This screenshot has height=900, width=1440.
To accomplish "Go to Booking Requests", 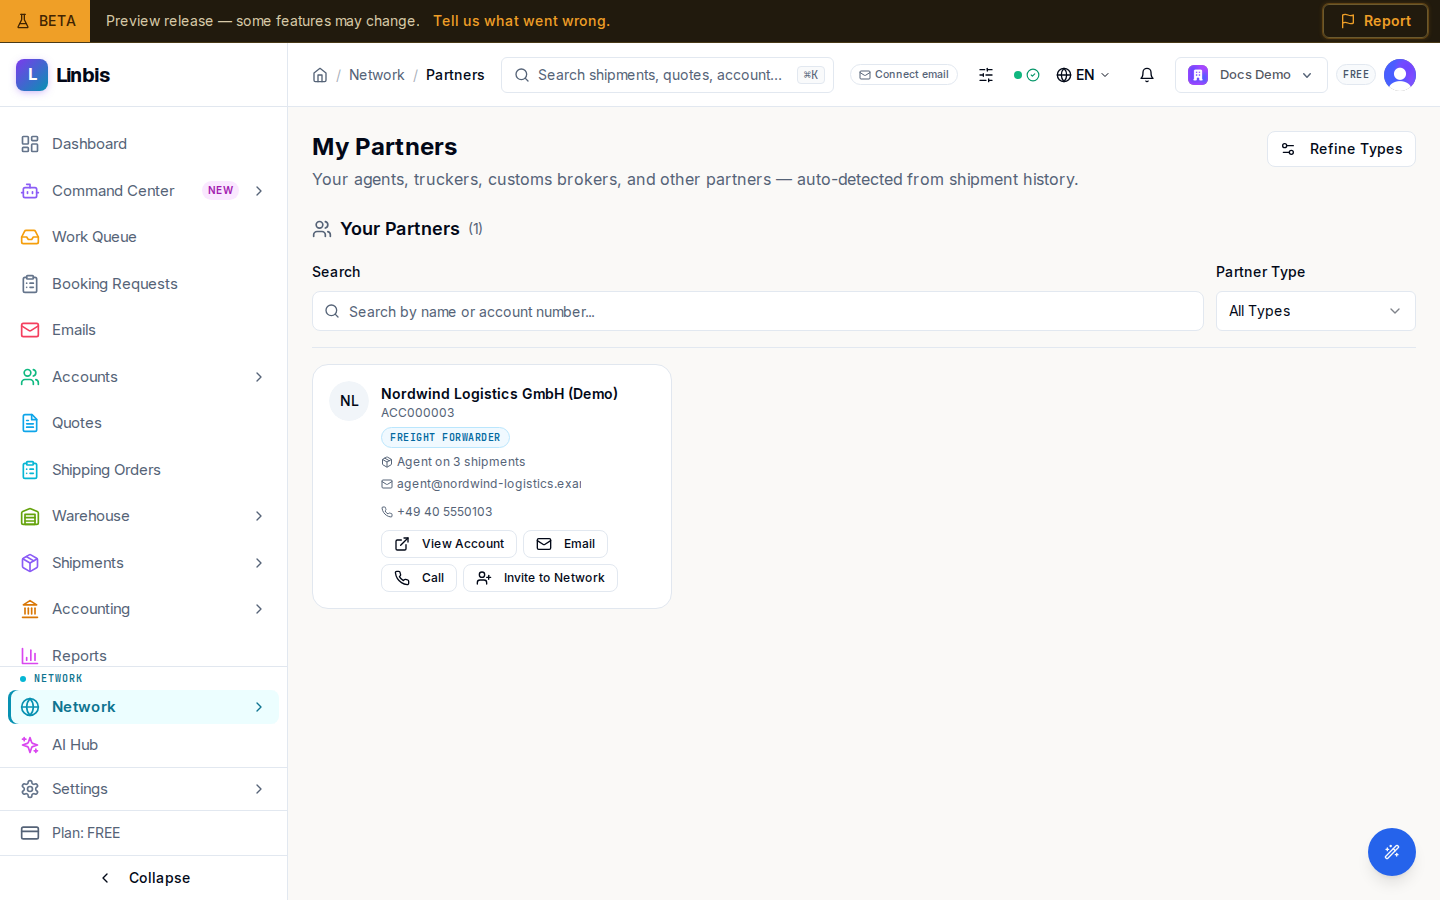I will click(144, 284).
